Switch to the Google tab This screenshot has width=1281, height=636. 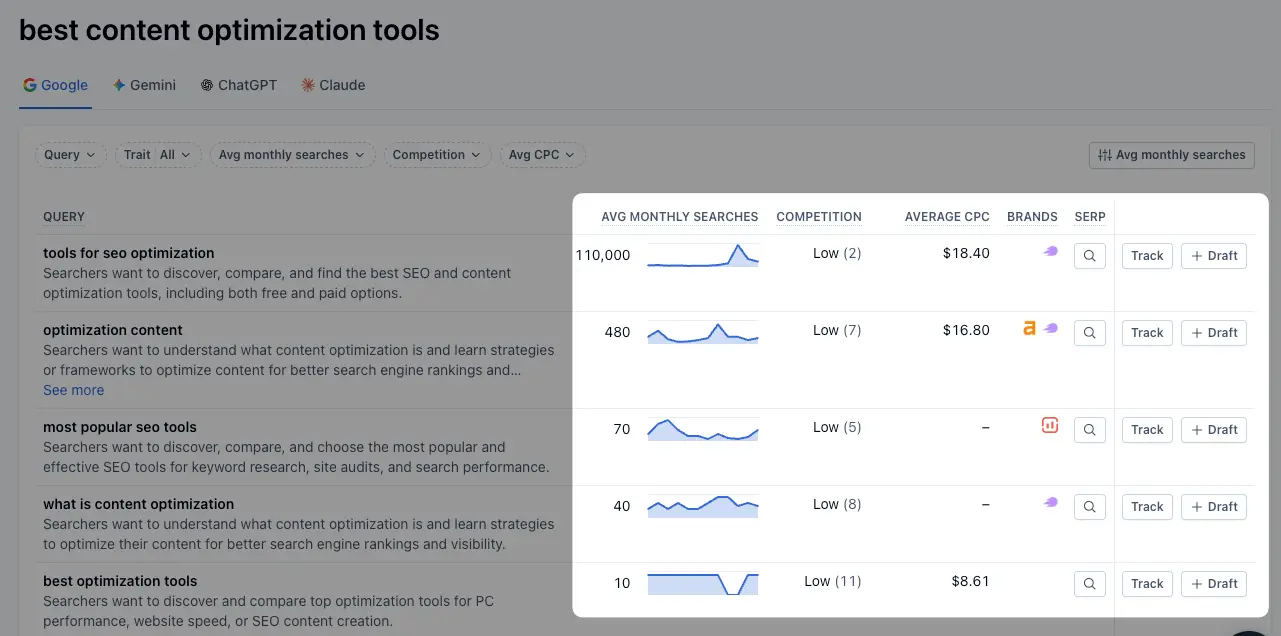(56, 85)
